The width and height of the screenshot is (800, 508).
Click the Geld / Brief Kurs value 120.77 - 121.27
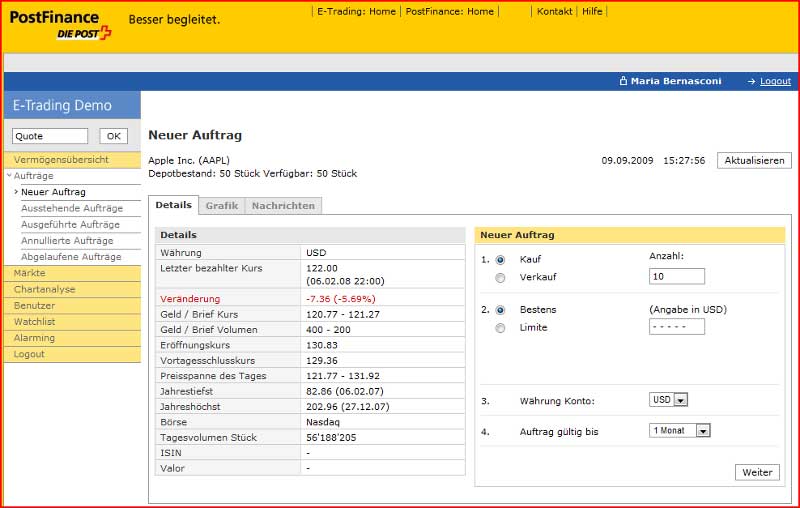pos(343,314)
